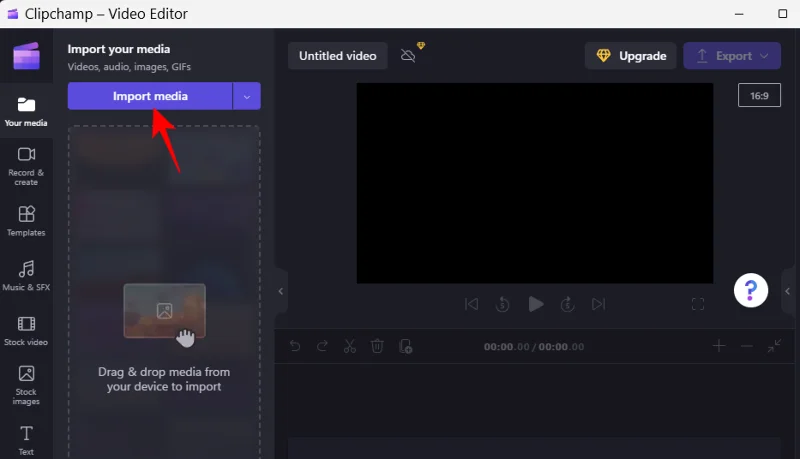Skip to end of video
Viewport: 800px width, 459px height.
(x=598, y=304)
